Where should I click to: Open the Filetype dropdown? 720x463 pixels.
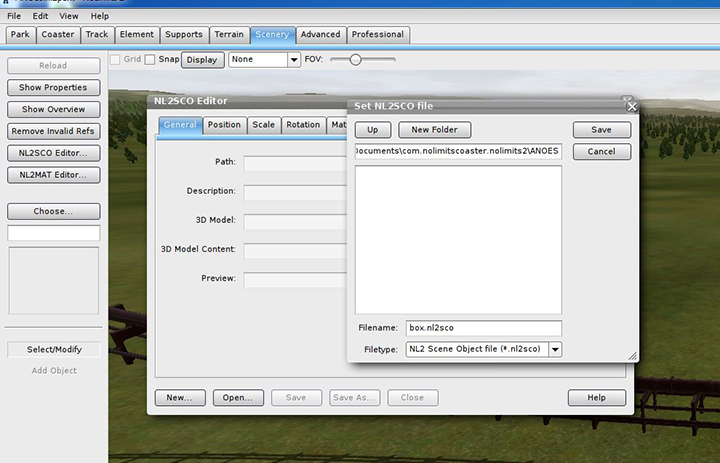pyautogui.click(x=555, y=349)
